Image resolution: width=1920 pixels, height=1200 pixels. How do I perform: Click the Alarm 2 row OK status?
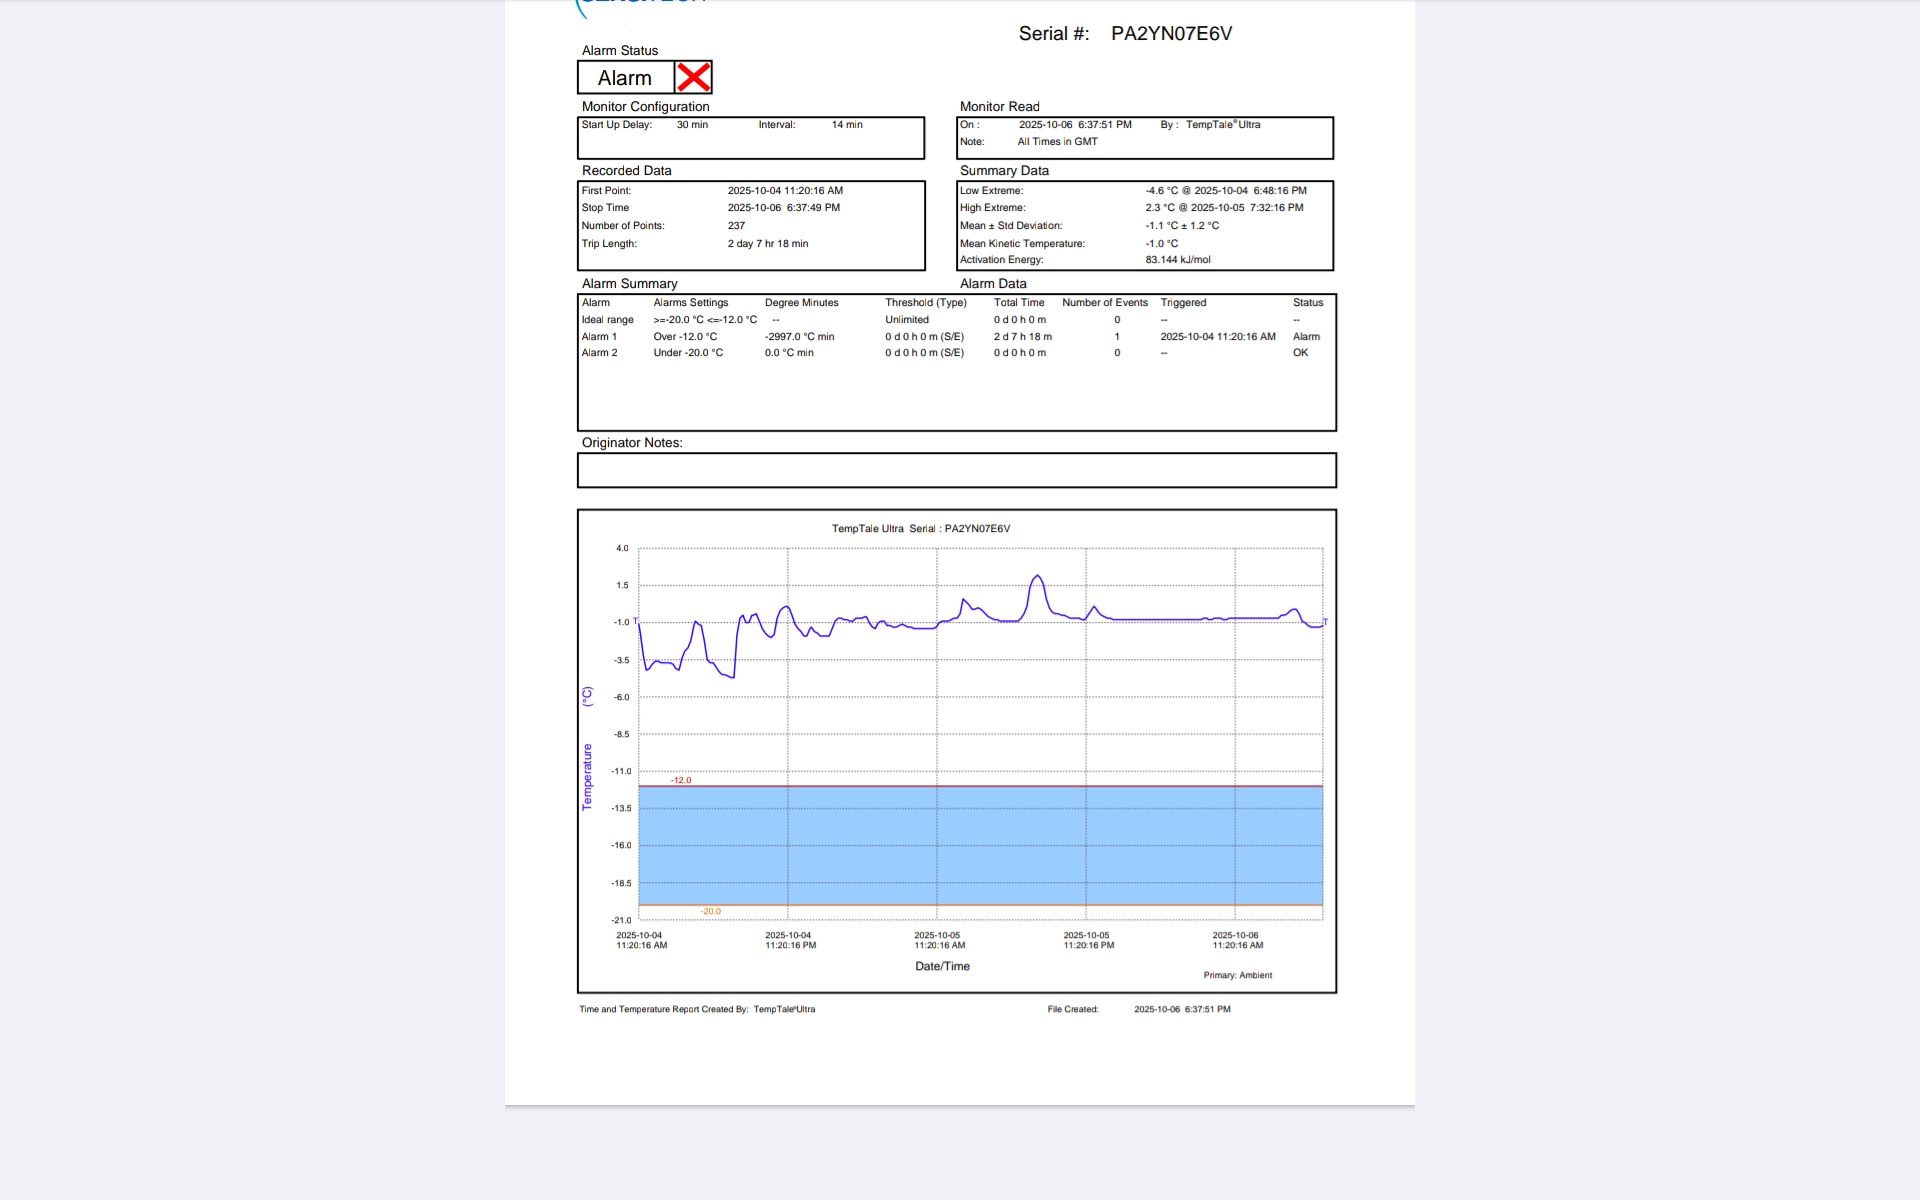(x=1300, y=353)
